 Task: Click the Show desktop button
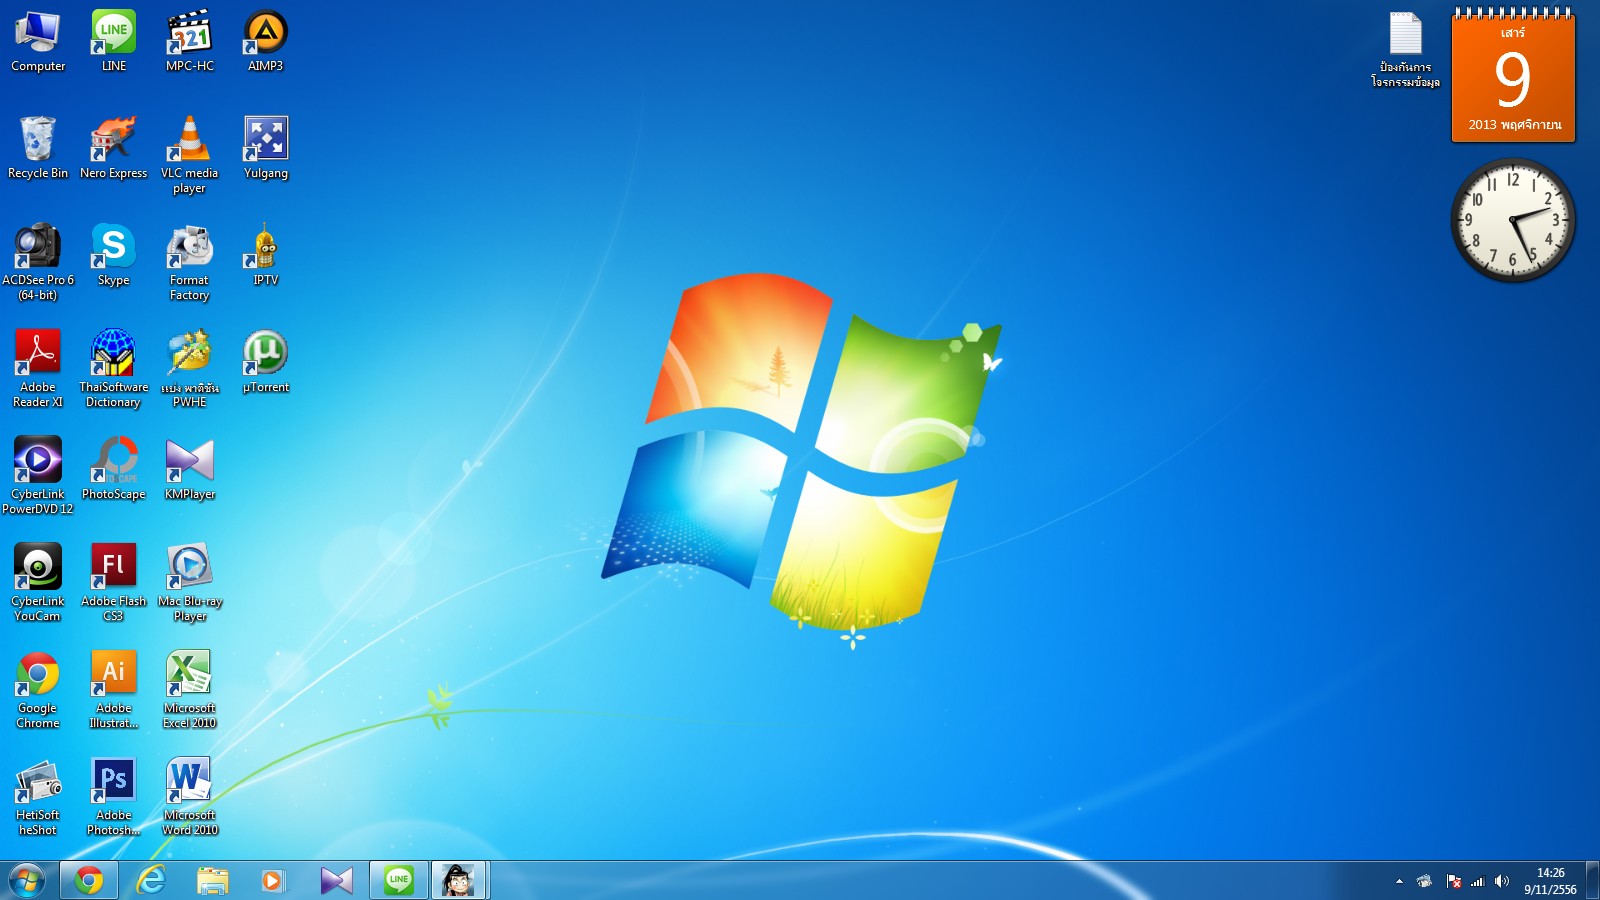(1593, 881)
